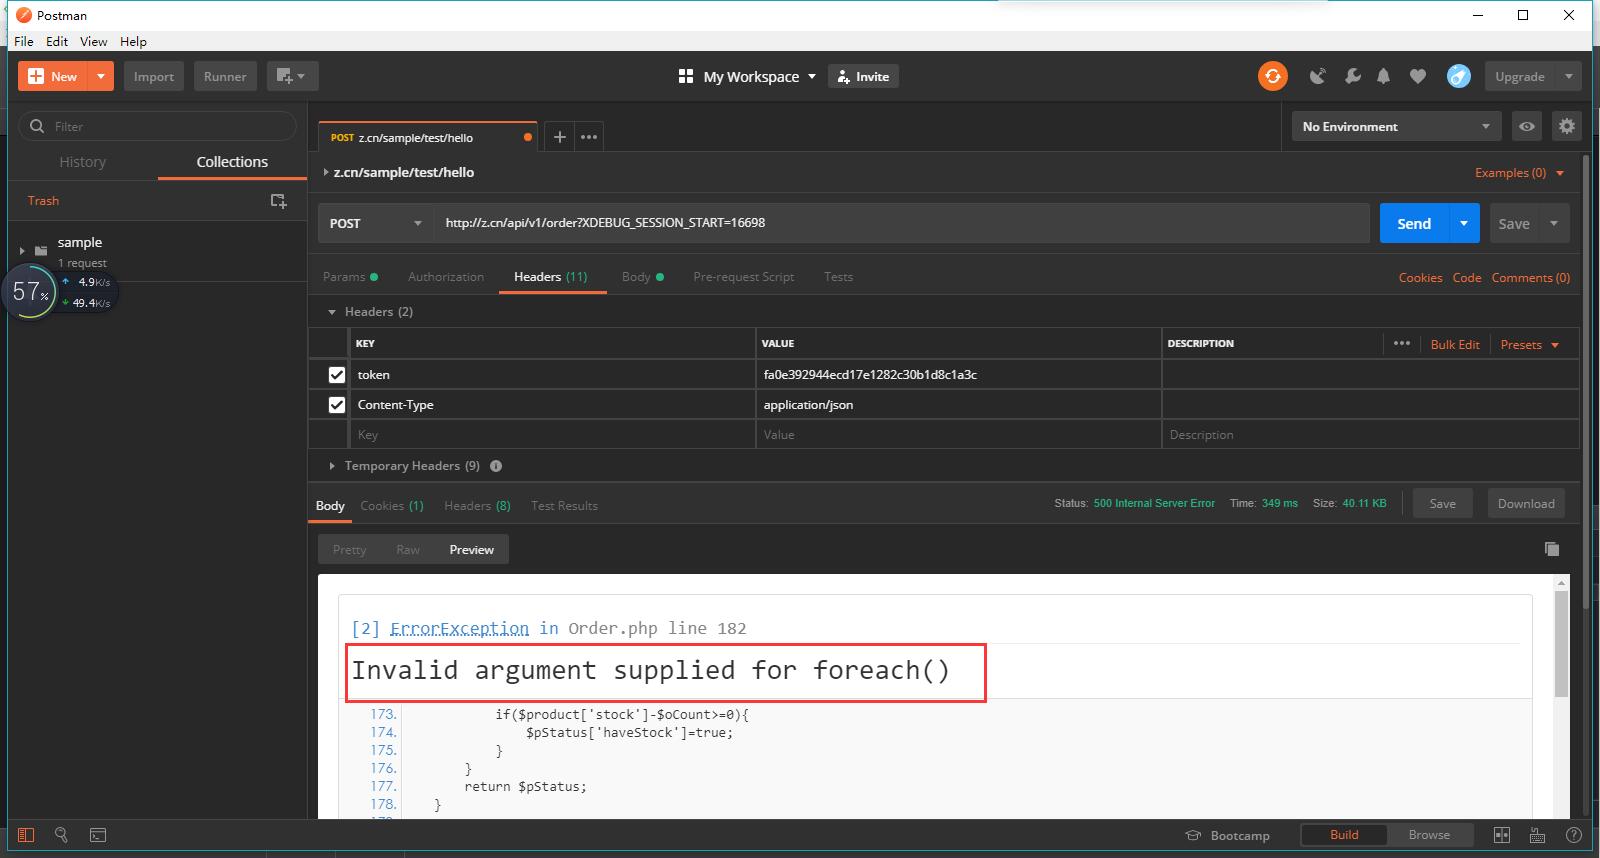Open the Edit menu
1600x858 pixels.
57,41
